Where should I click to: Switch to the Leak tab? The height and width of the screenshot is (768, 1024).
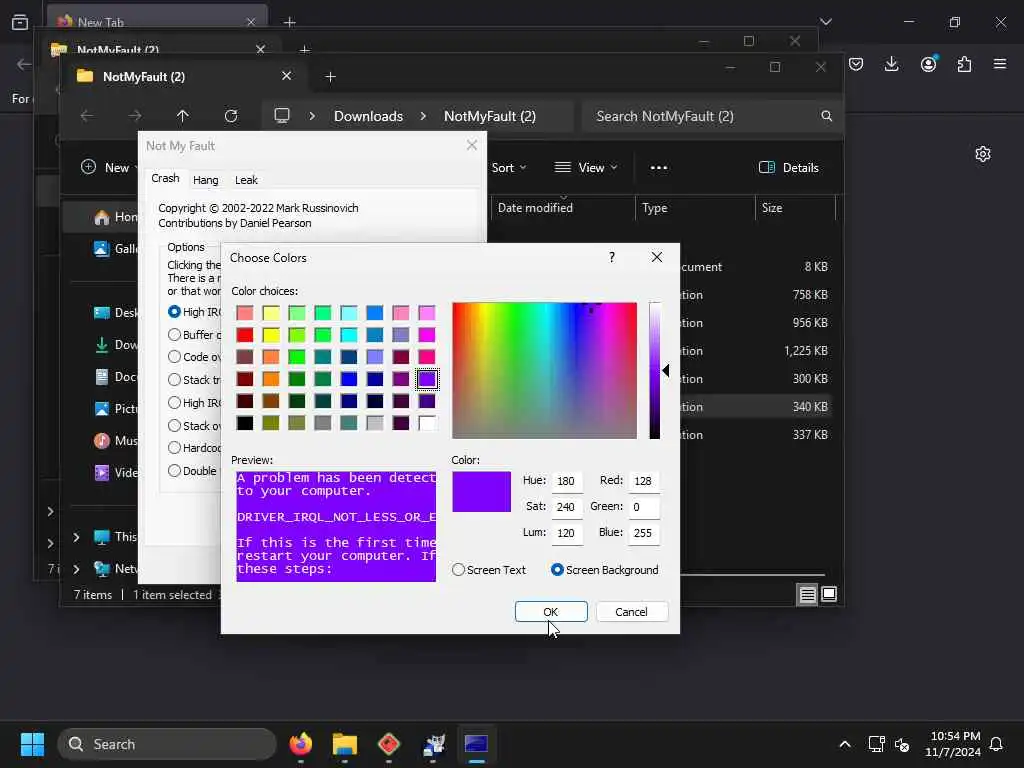pos(246,180)
